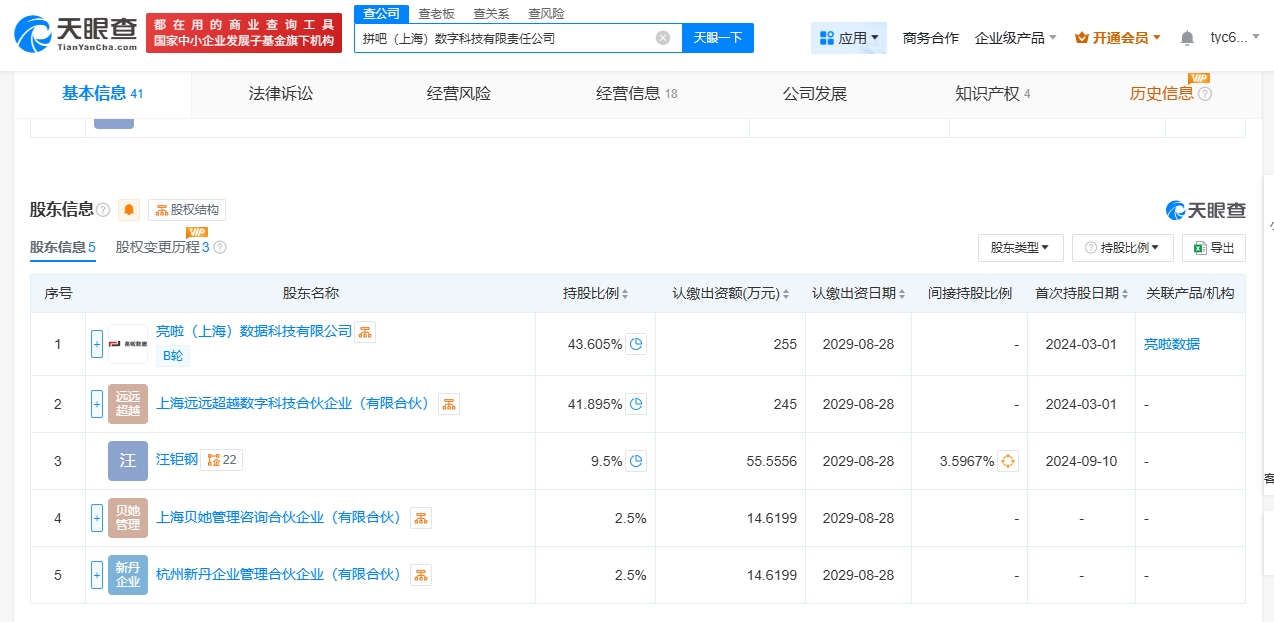The height and width of the screenshot is (622, 1274).
Task: Select the 查公司 search mode
Action: tap(381, 14)
